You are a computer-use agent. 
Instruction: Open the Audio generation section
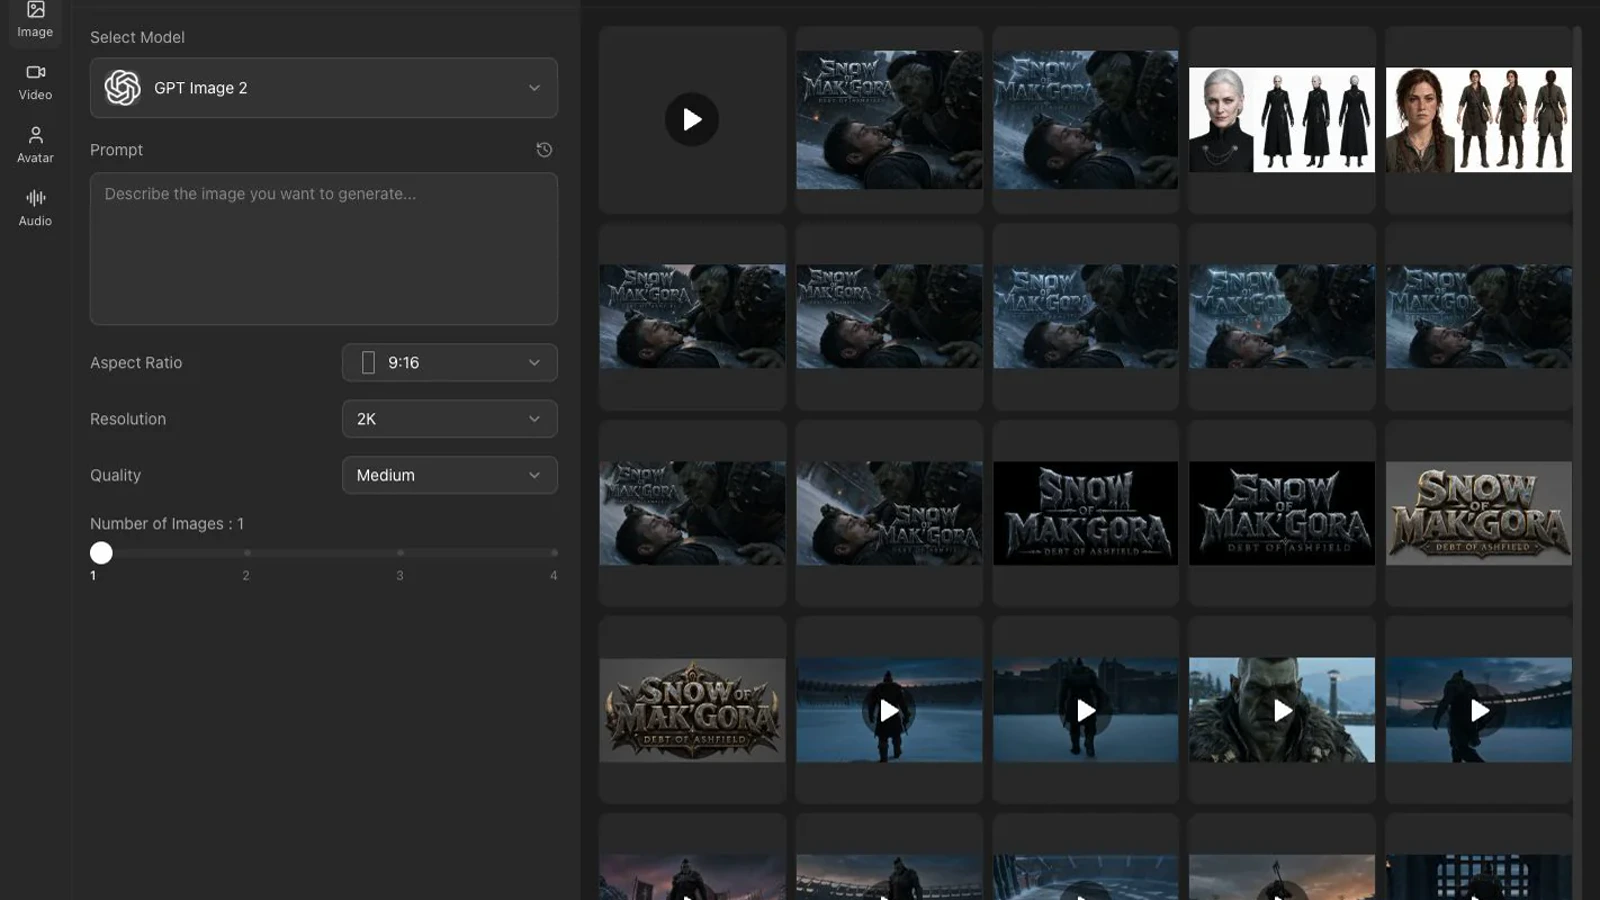[x=35, y=208]
